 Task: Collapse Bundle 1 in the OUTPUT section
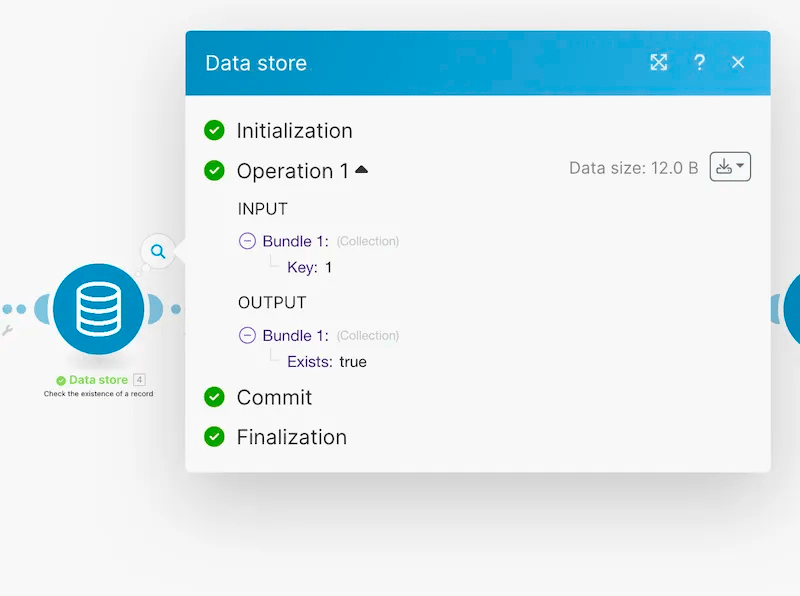246,335
